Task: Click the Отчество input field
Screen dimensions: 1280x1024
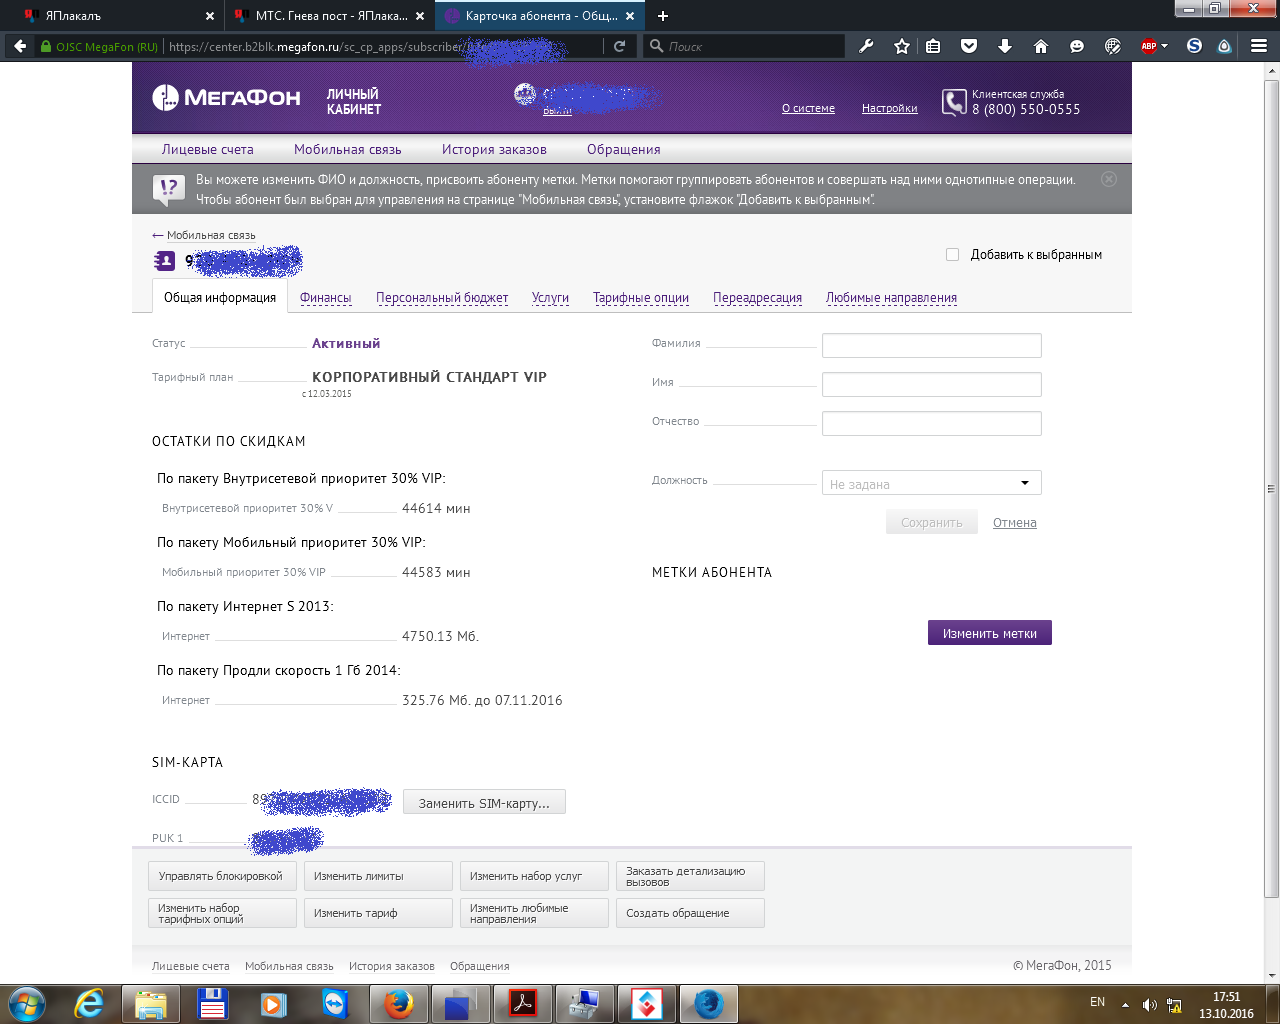Action: point(931,423)
